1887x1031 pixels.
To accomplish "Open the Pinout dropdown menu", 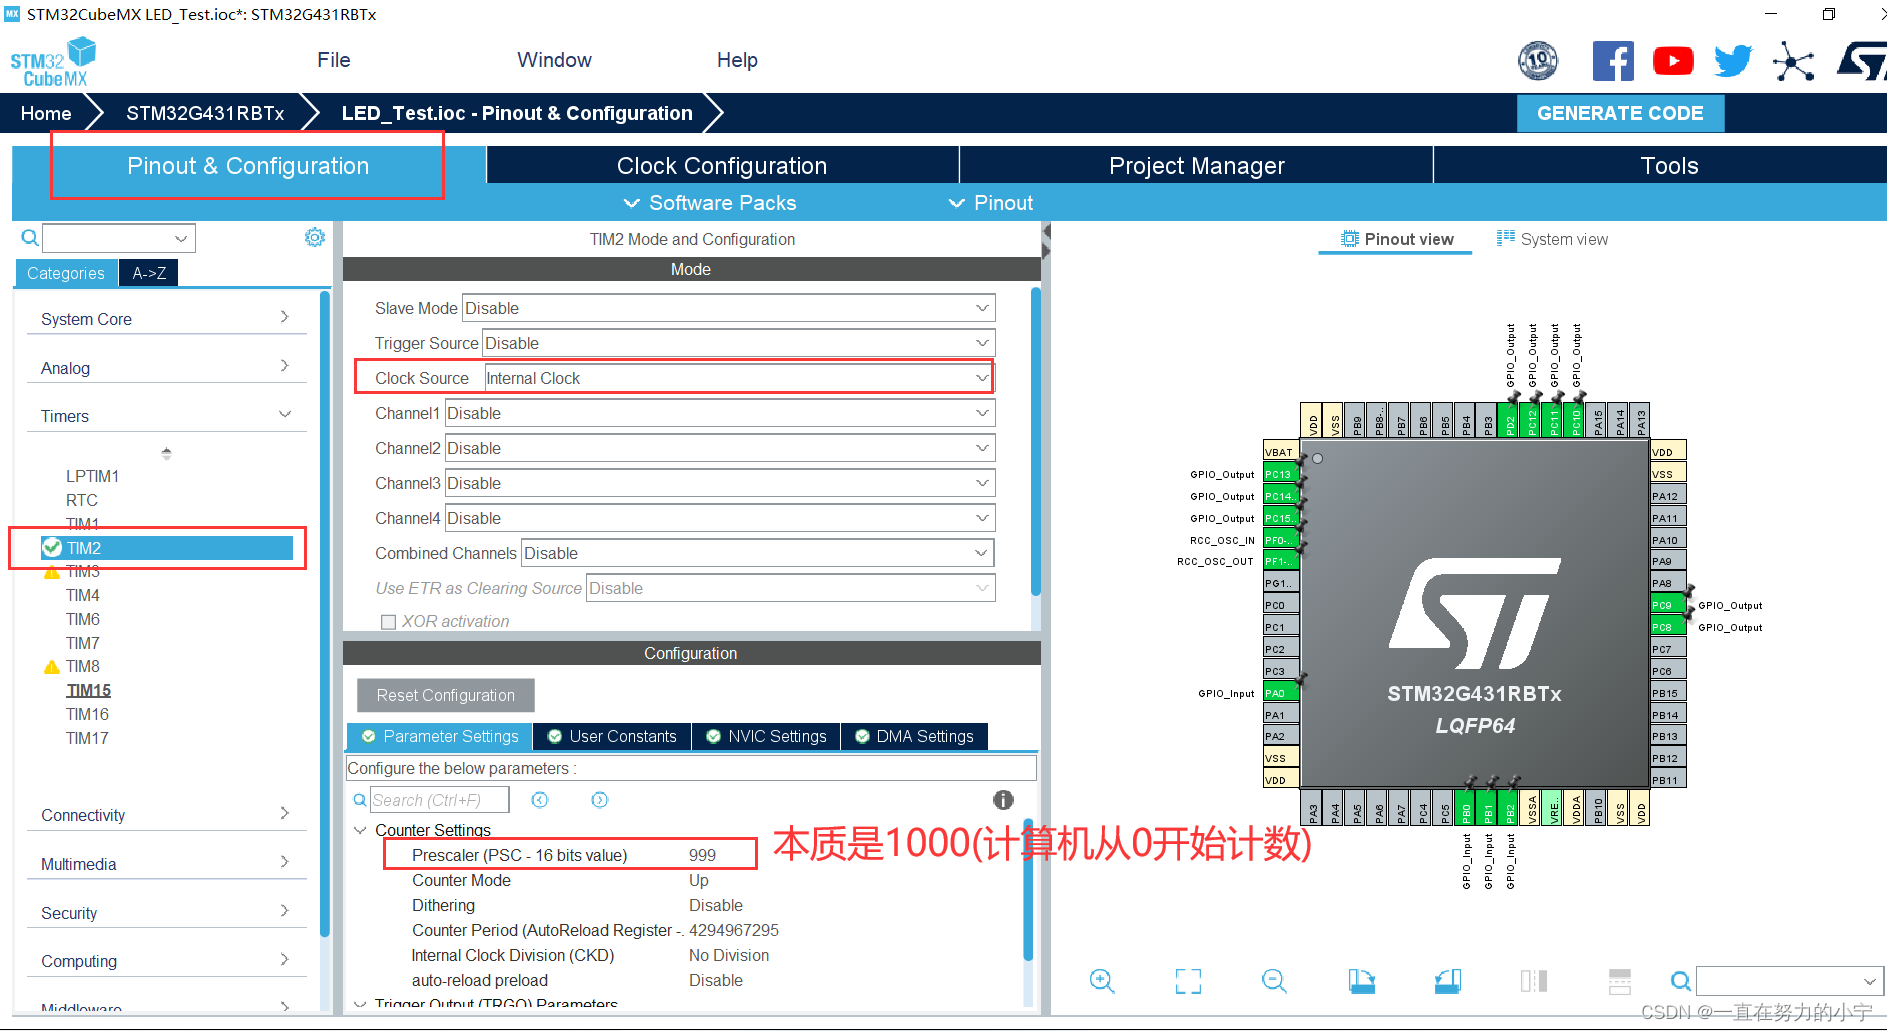I will 991,203.
